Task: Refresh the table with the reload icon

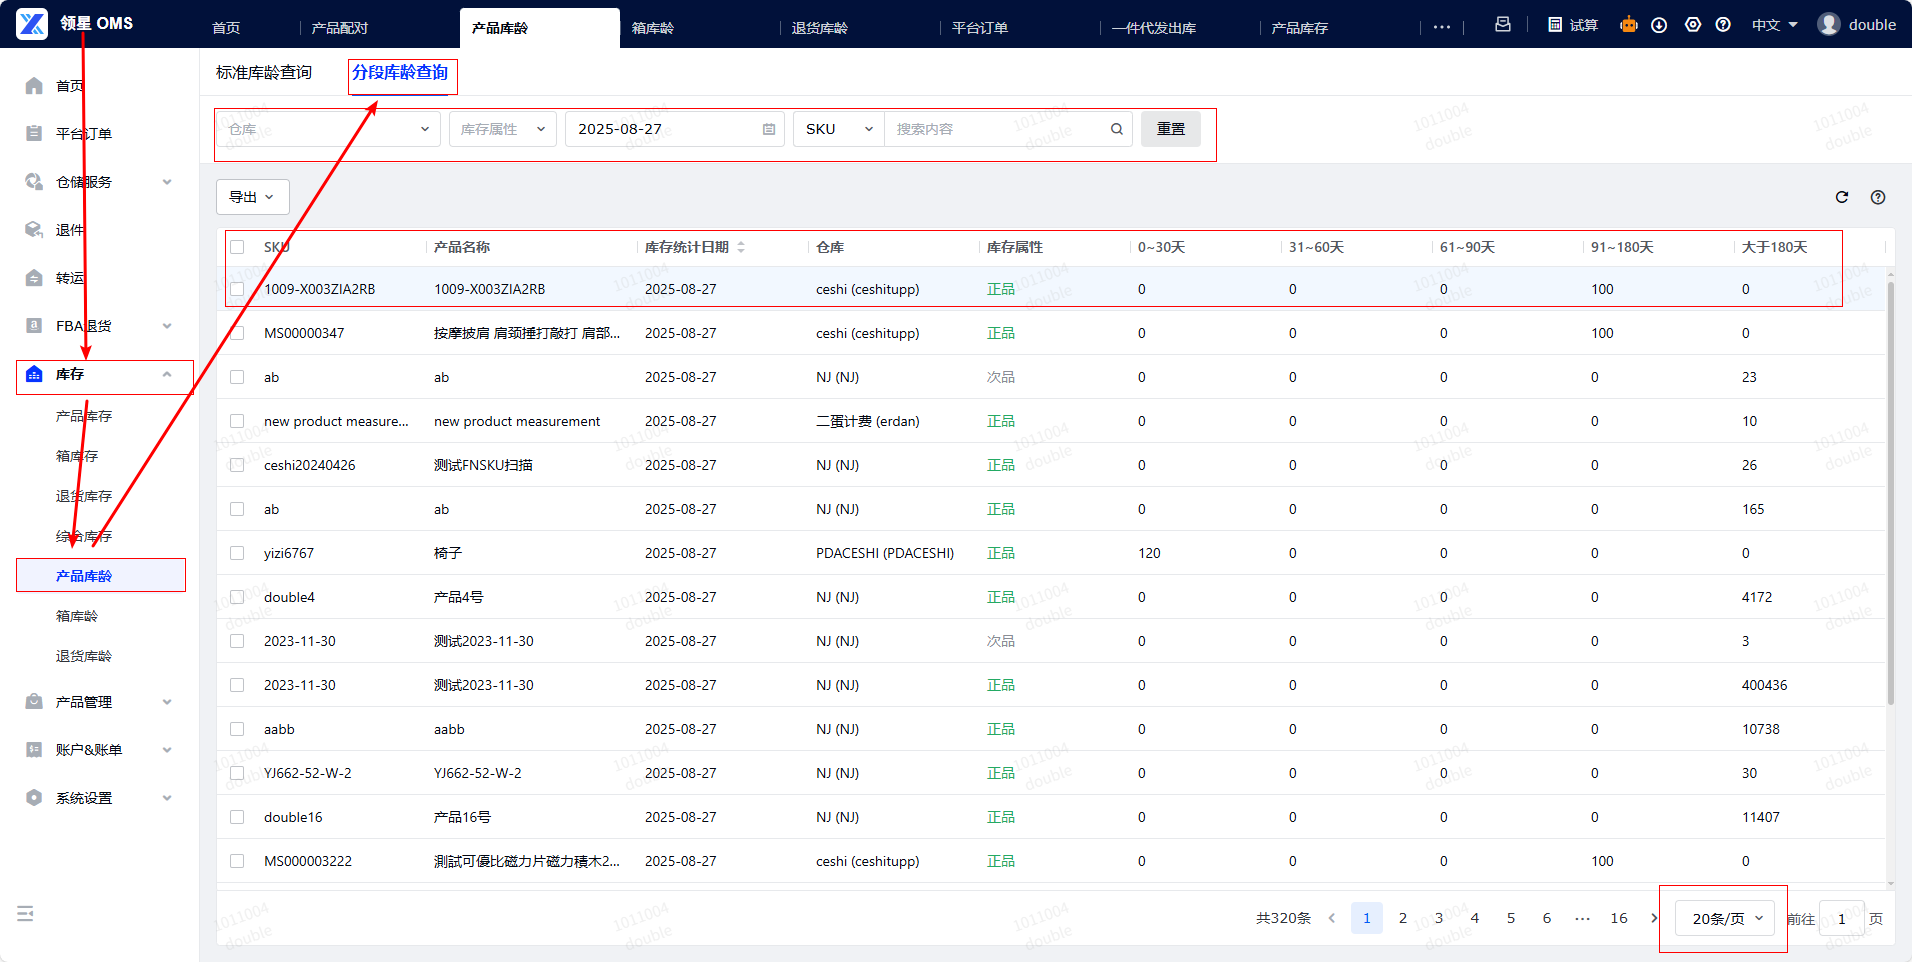Action: coord(1842,197)
